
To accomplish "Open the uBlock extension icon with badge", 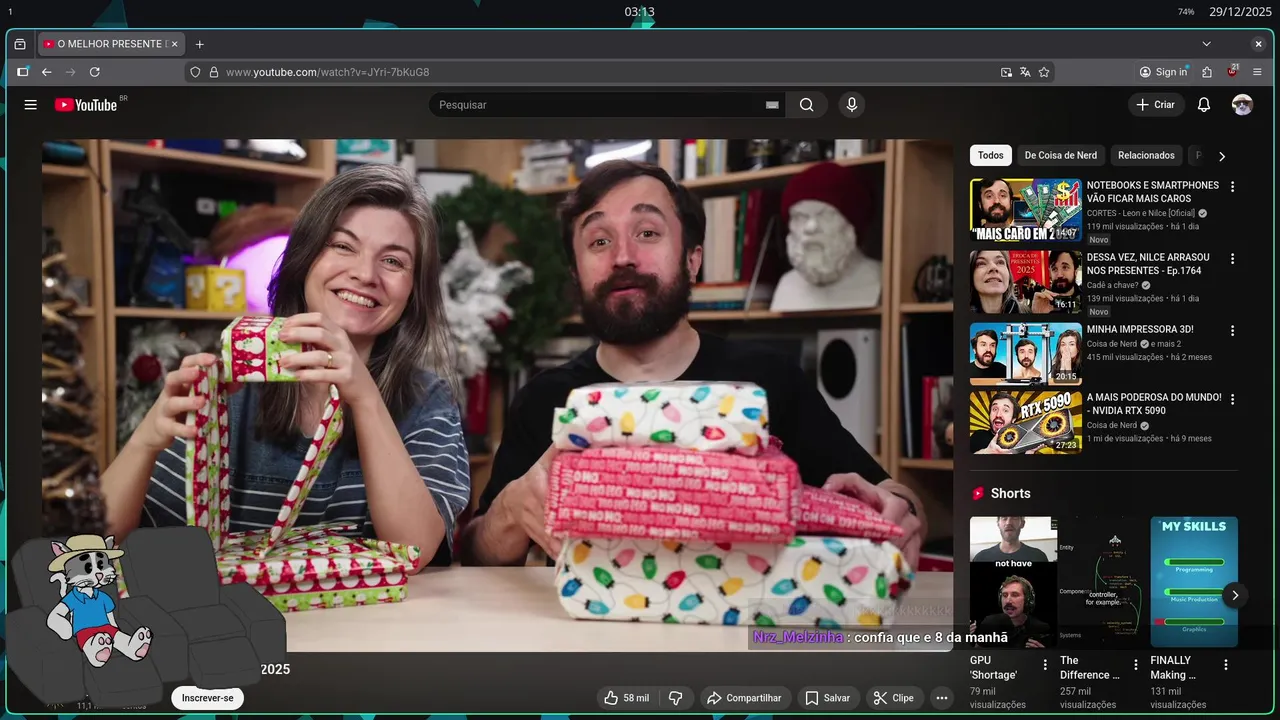I will click(x=1232, y=72).
